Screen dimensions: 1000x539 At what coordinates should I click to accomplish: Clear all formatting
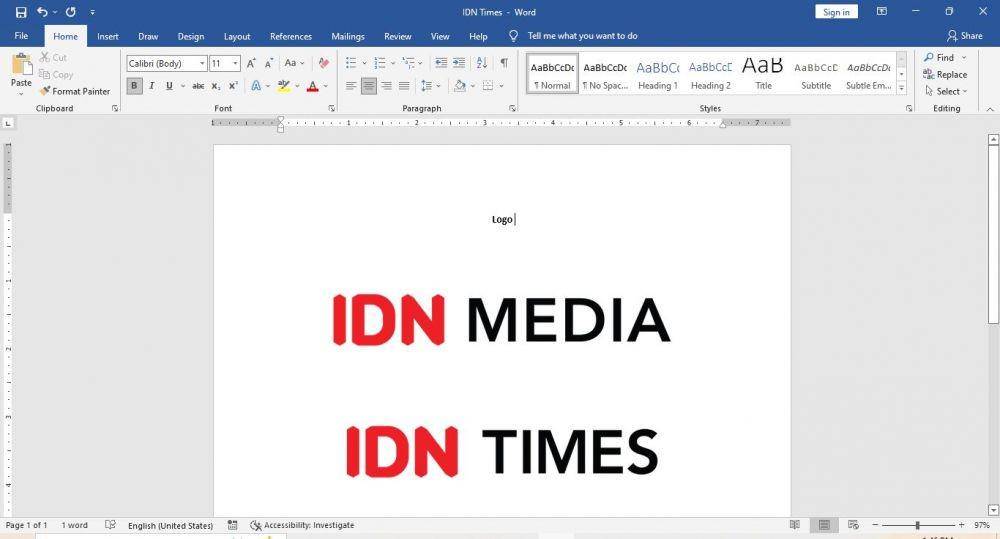(x=323, y=63)
